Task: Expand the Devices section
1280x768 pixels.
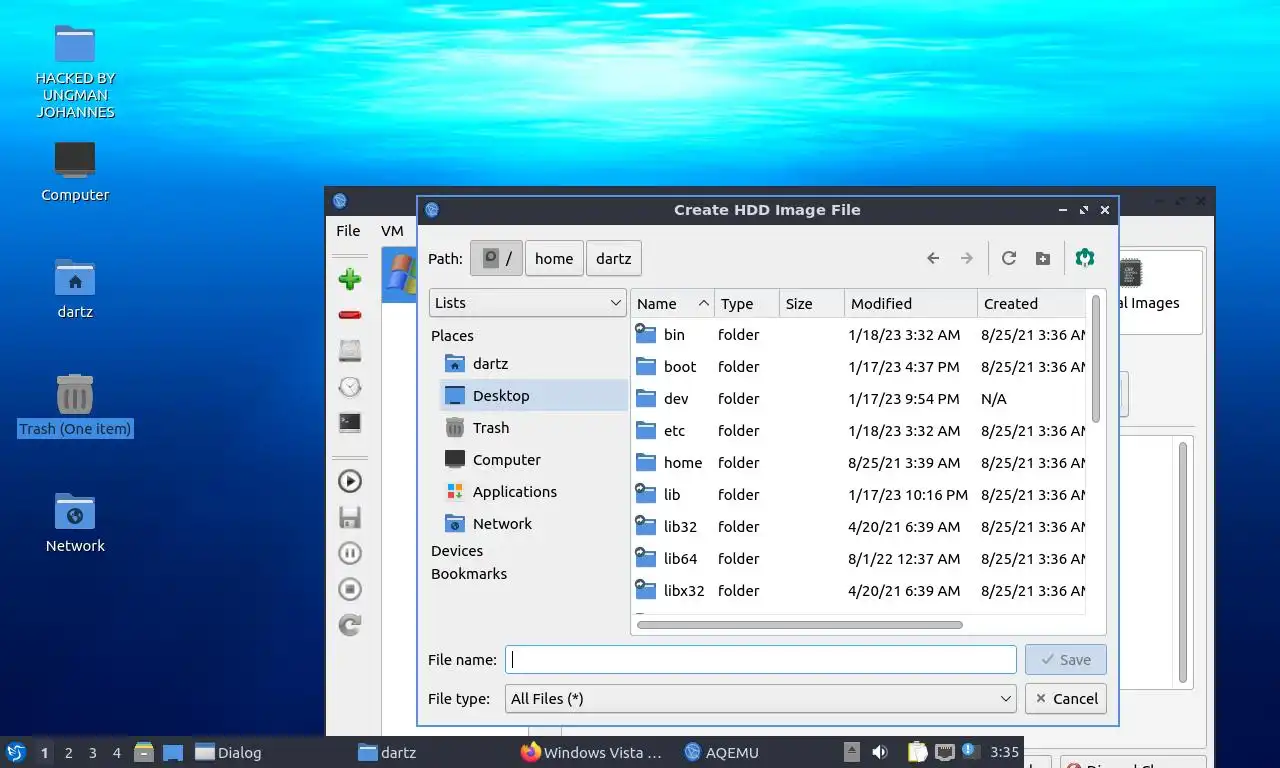Action: coord(457,551)
